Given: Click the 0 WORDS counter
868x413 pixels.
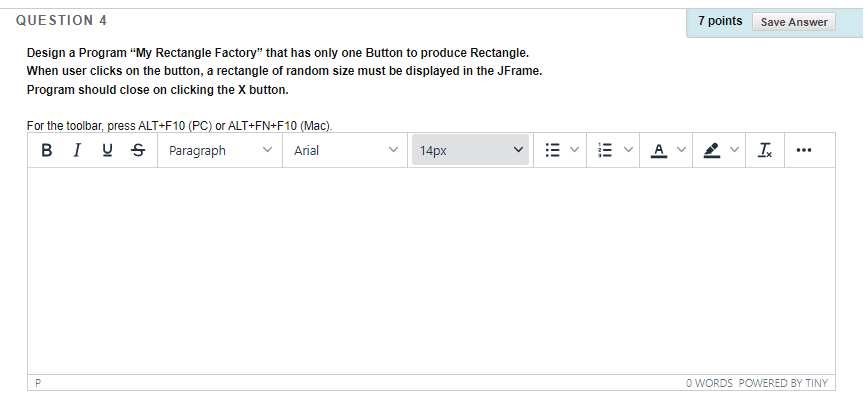Looking at the screenshot, I should (x=709, y=383).
